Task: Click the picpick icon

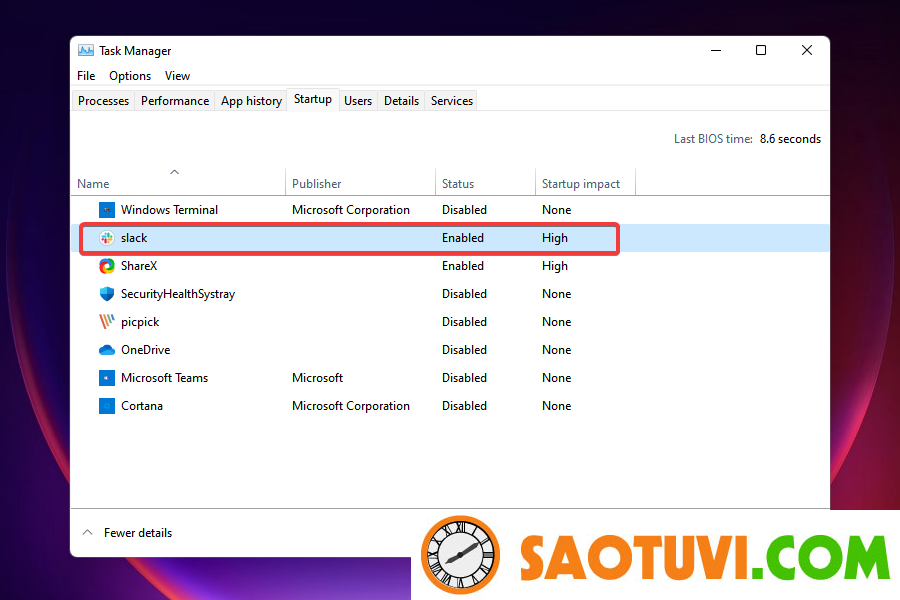Action: [x=107, y=322]
